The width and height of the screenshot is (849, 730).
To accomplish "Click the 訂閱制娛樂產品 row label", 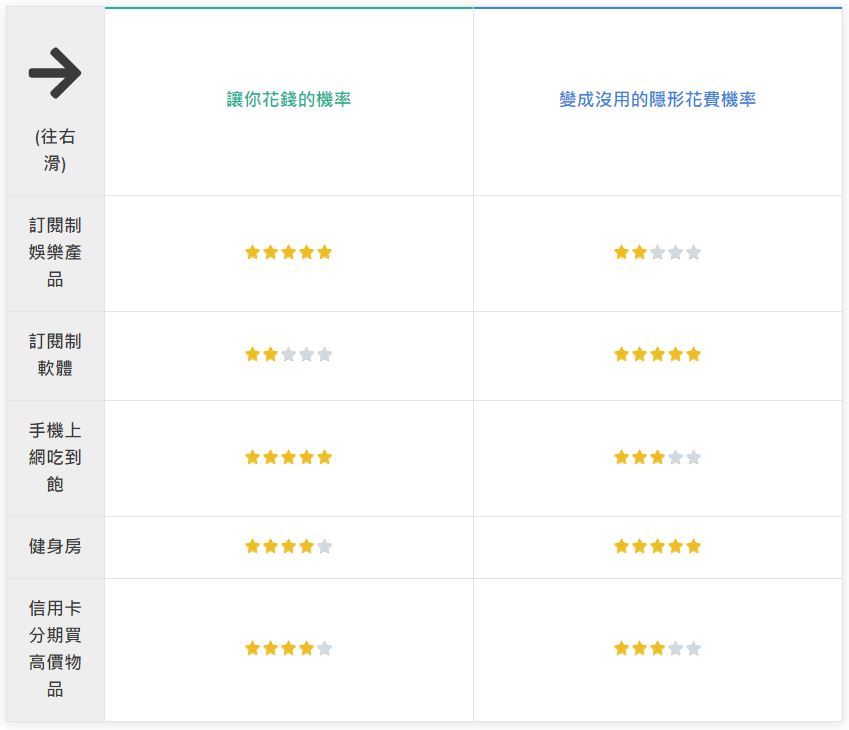I will tap(55, 252).
